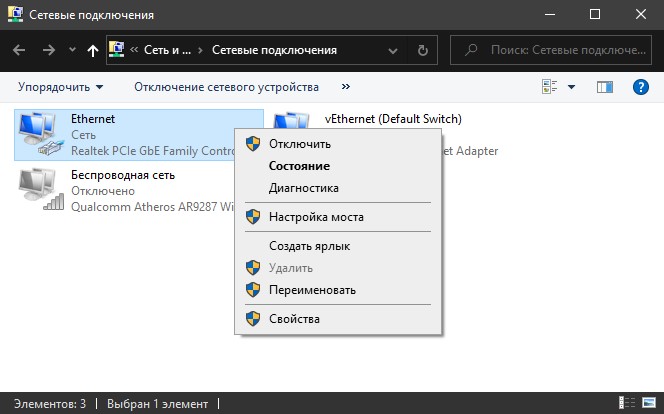Click the shield icon beside Свойства
Image resolution: width=664 pixels, height=414 pixels.
253,319
